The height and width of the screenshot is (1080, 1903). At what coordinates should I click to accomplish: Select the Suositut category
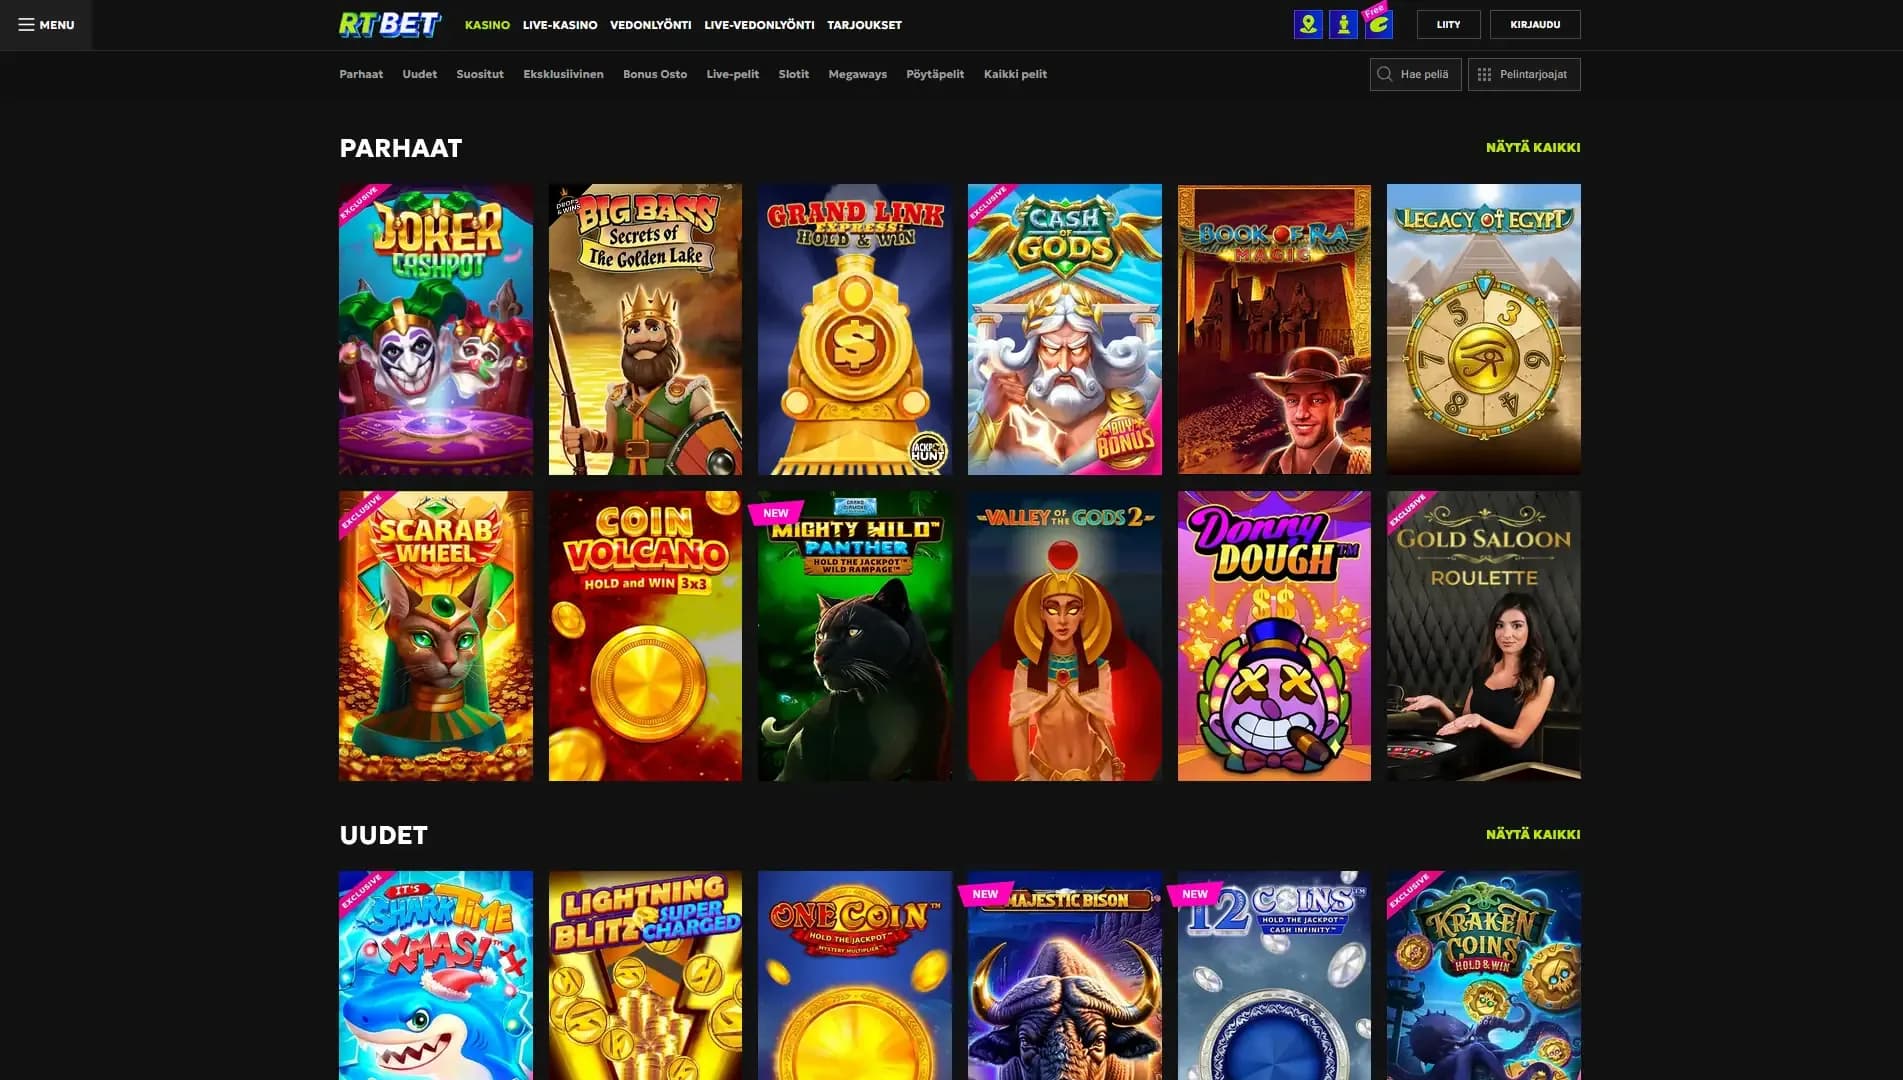coord(480,74)
